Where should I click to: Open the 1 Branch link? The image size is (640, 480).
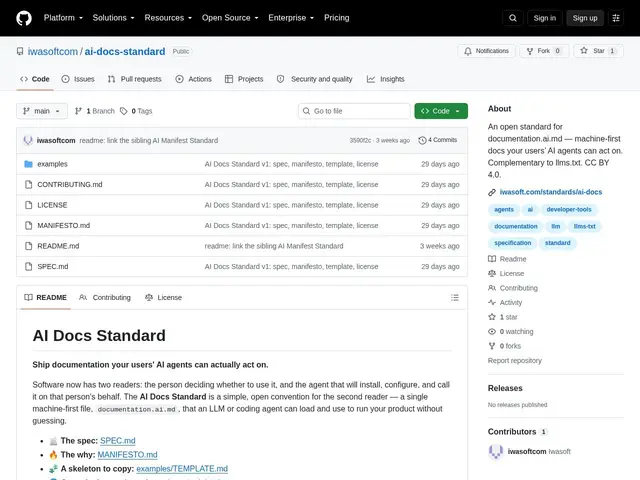pyautogui.click(x=95, y=111)
